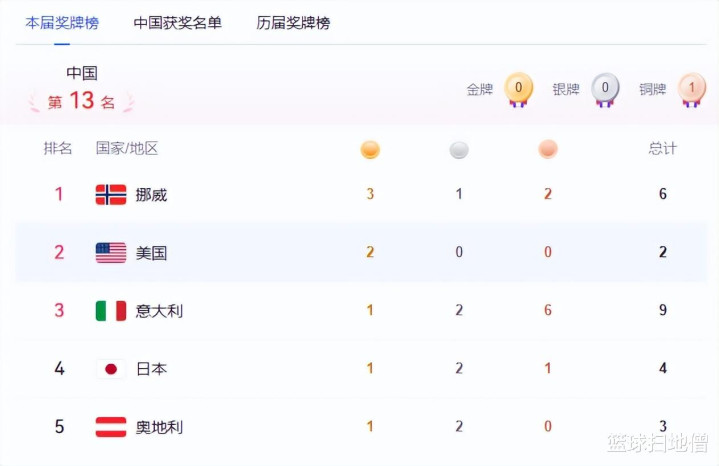Screen dimensions: 719x466
Task: Click the 排名 column header
Action: click(x=58, y=148)
